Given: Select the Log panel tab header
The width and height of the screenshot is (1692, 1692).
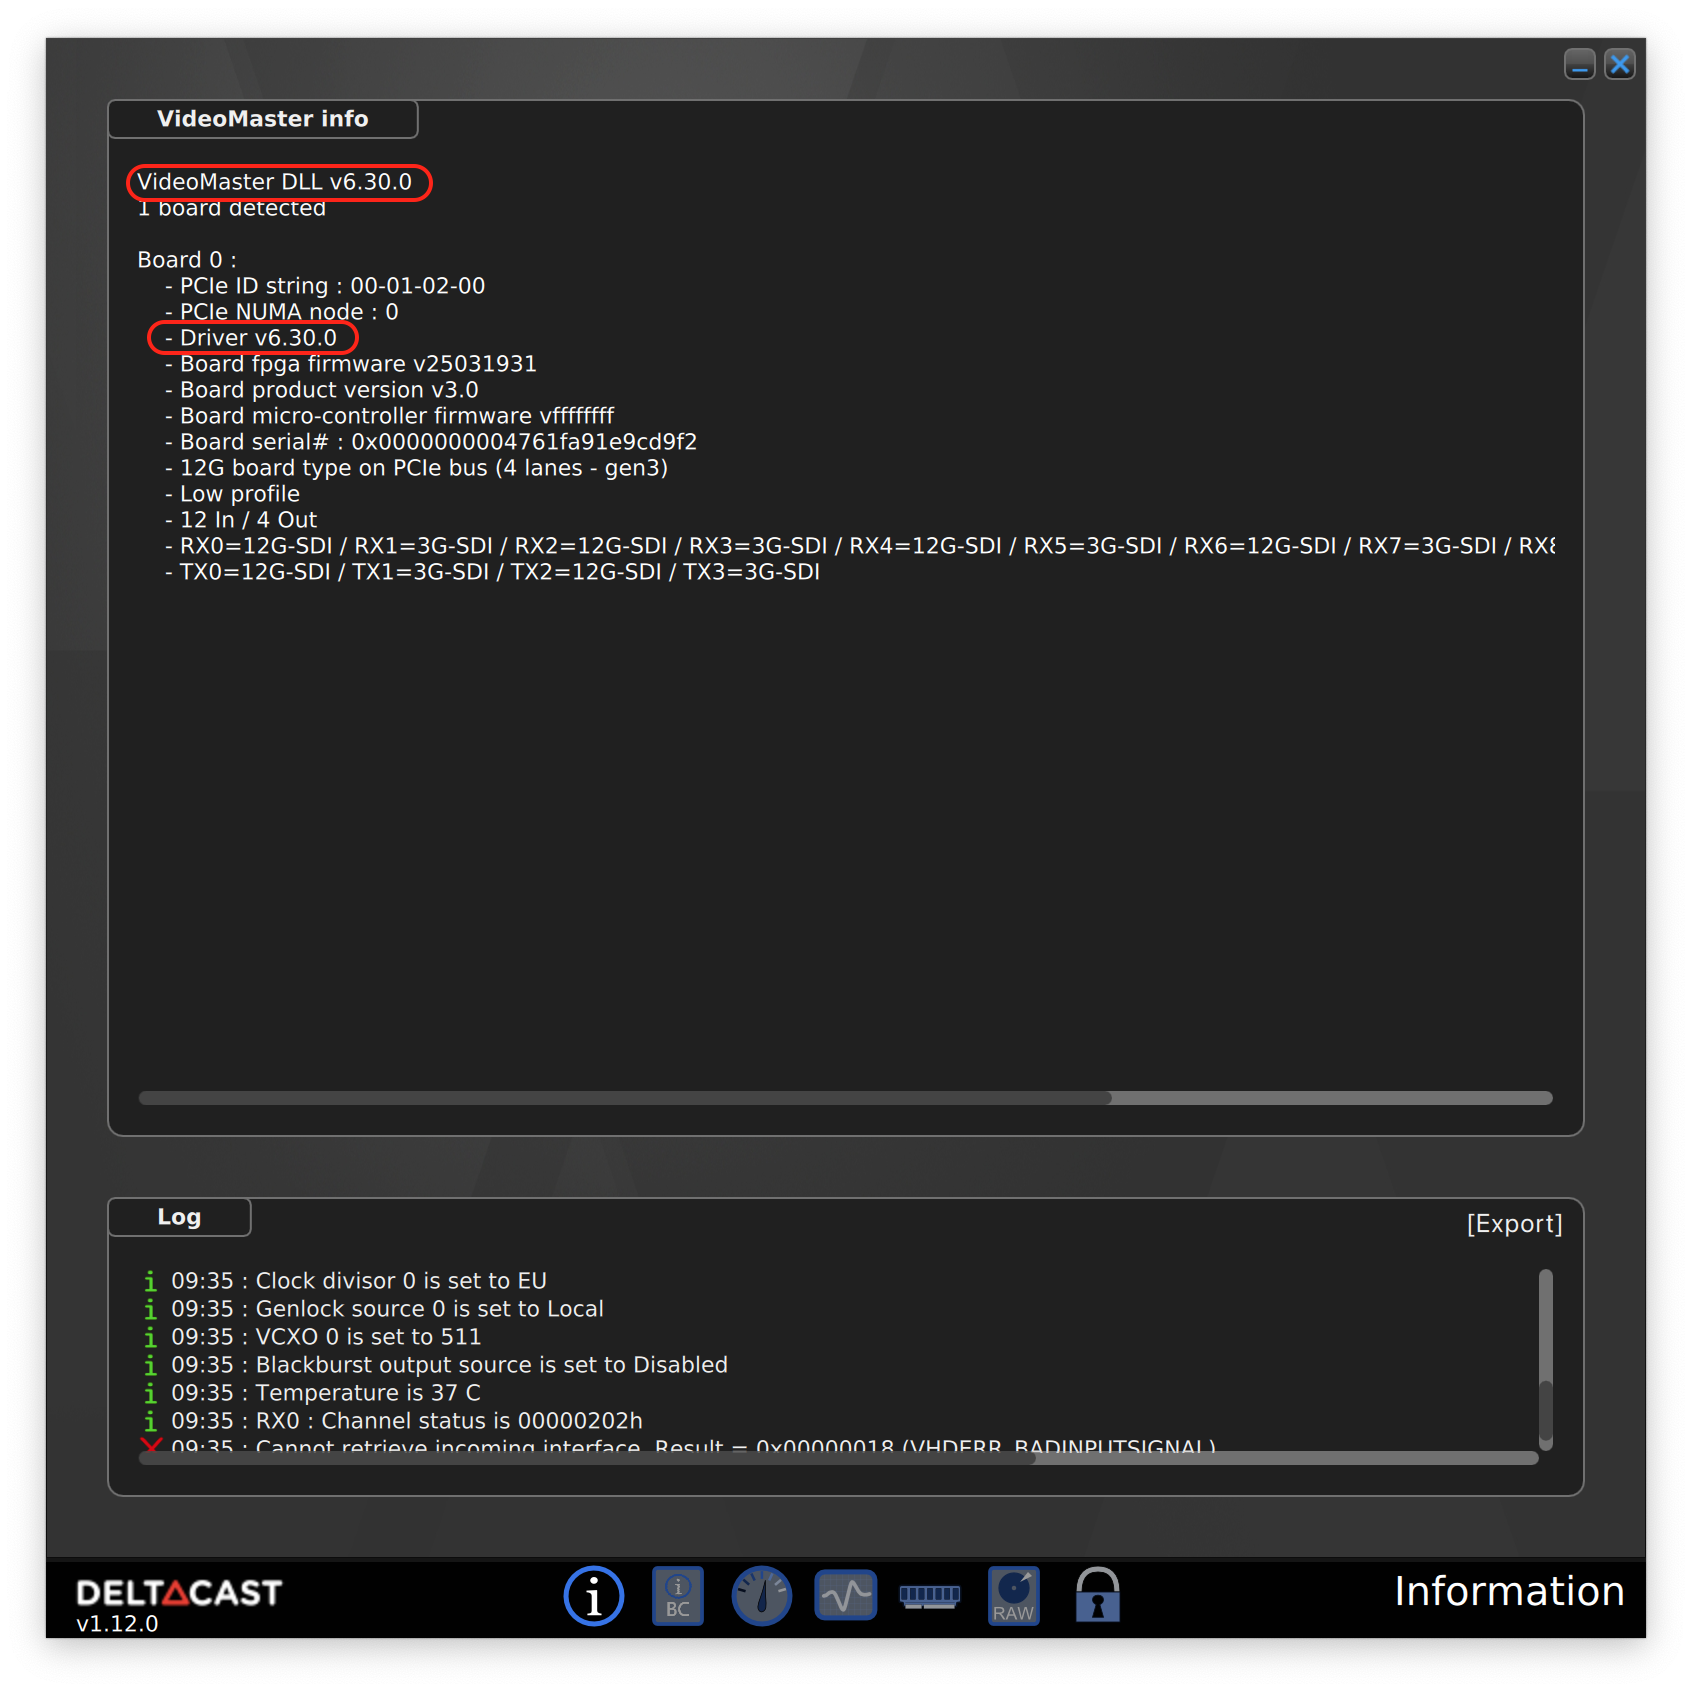Looking at the screenshot, I should tap(179, 1217).
